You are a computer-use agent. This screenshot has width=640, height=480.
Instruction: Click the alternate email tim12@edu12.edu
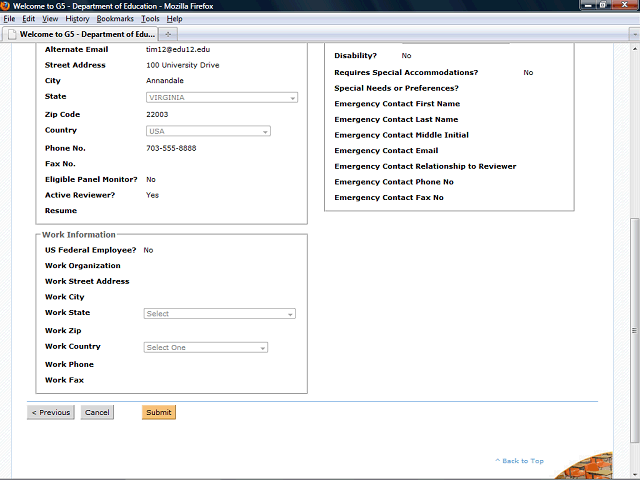[178, 49]
